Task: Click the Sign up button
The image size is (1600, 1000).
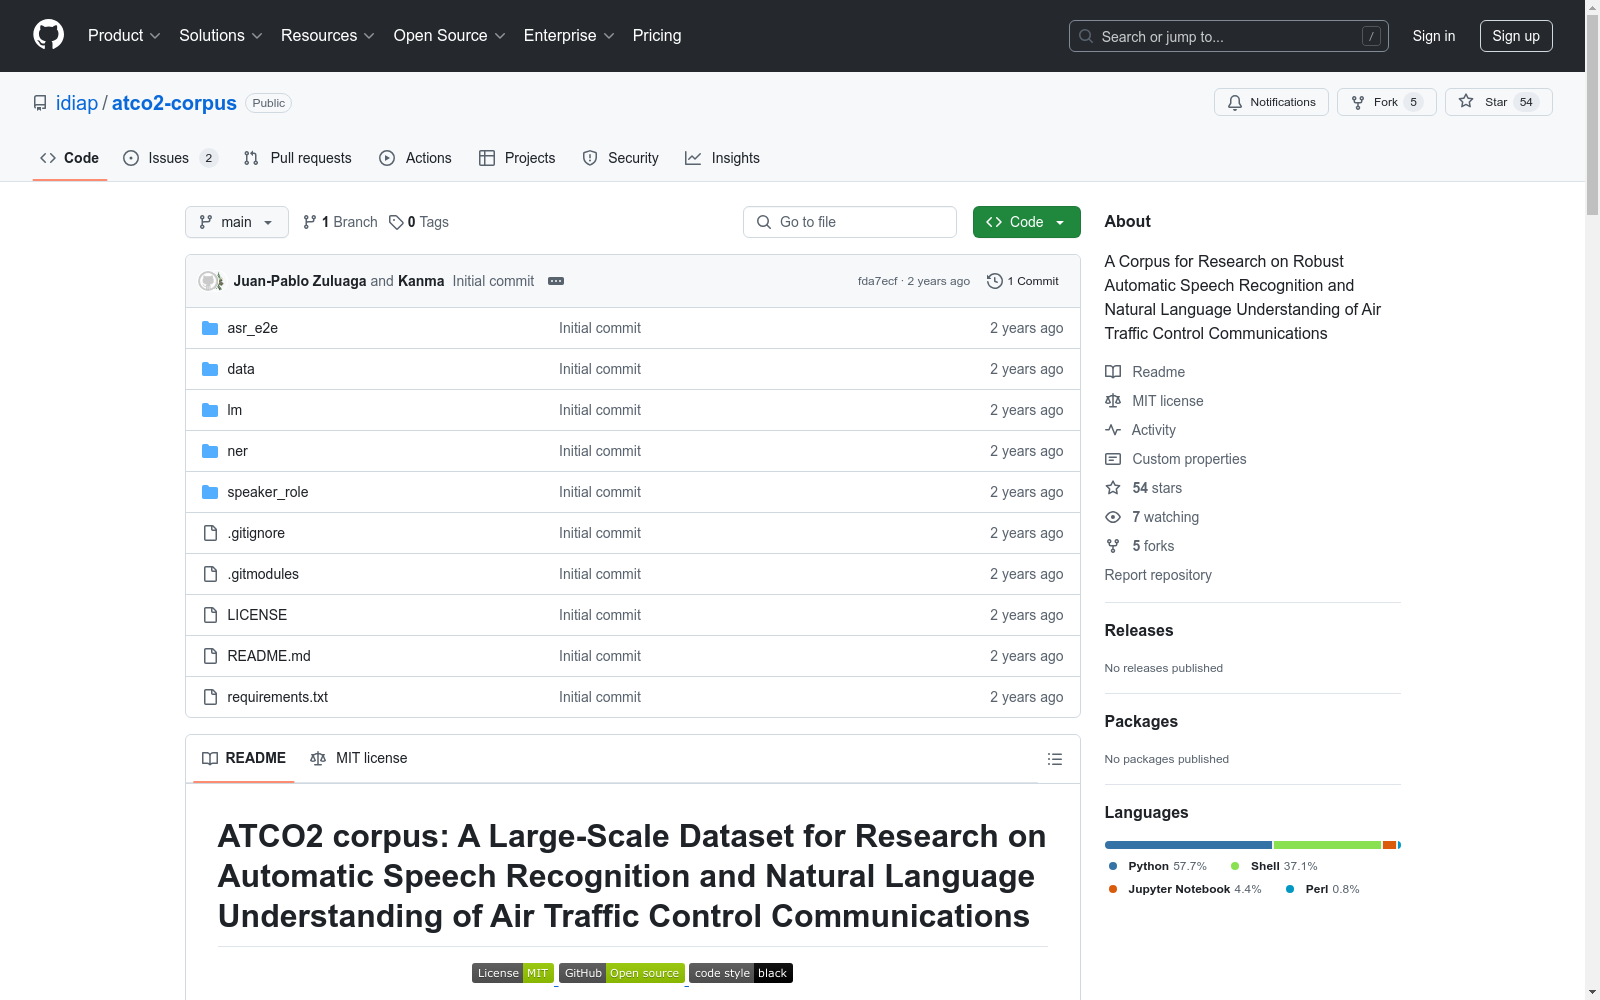Action: coord(1516,36)
